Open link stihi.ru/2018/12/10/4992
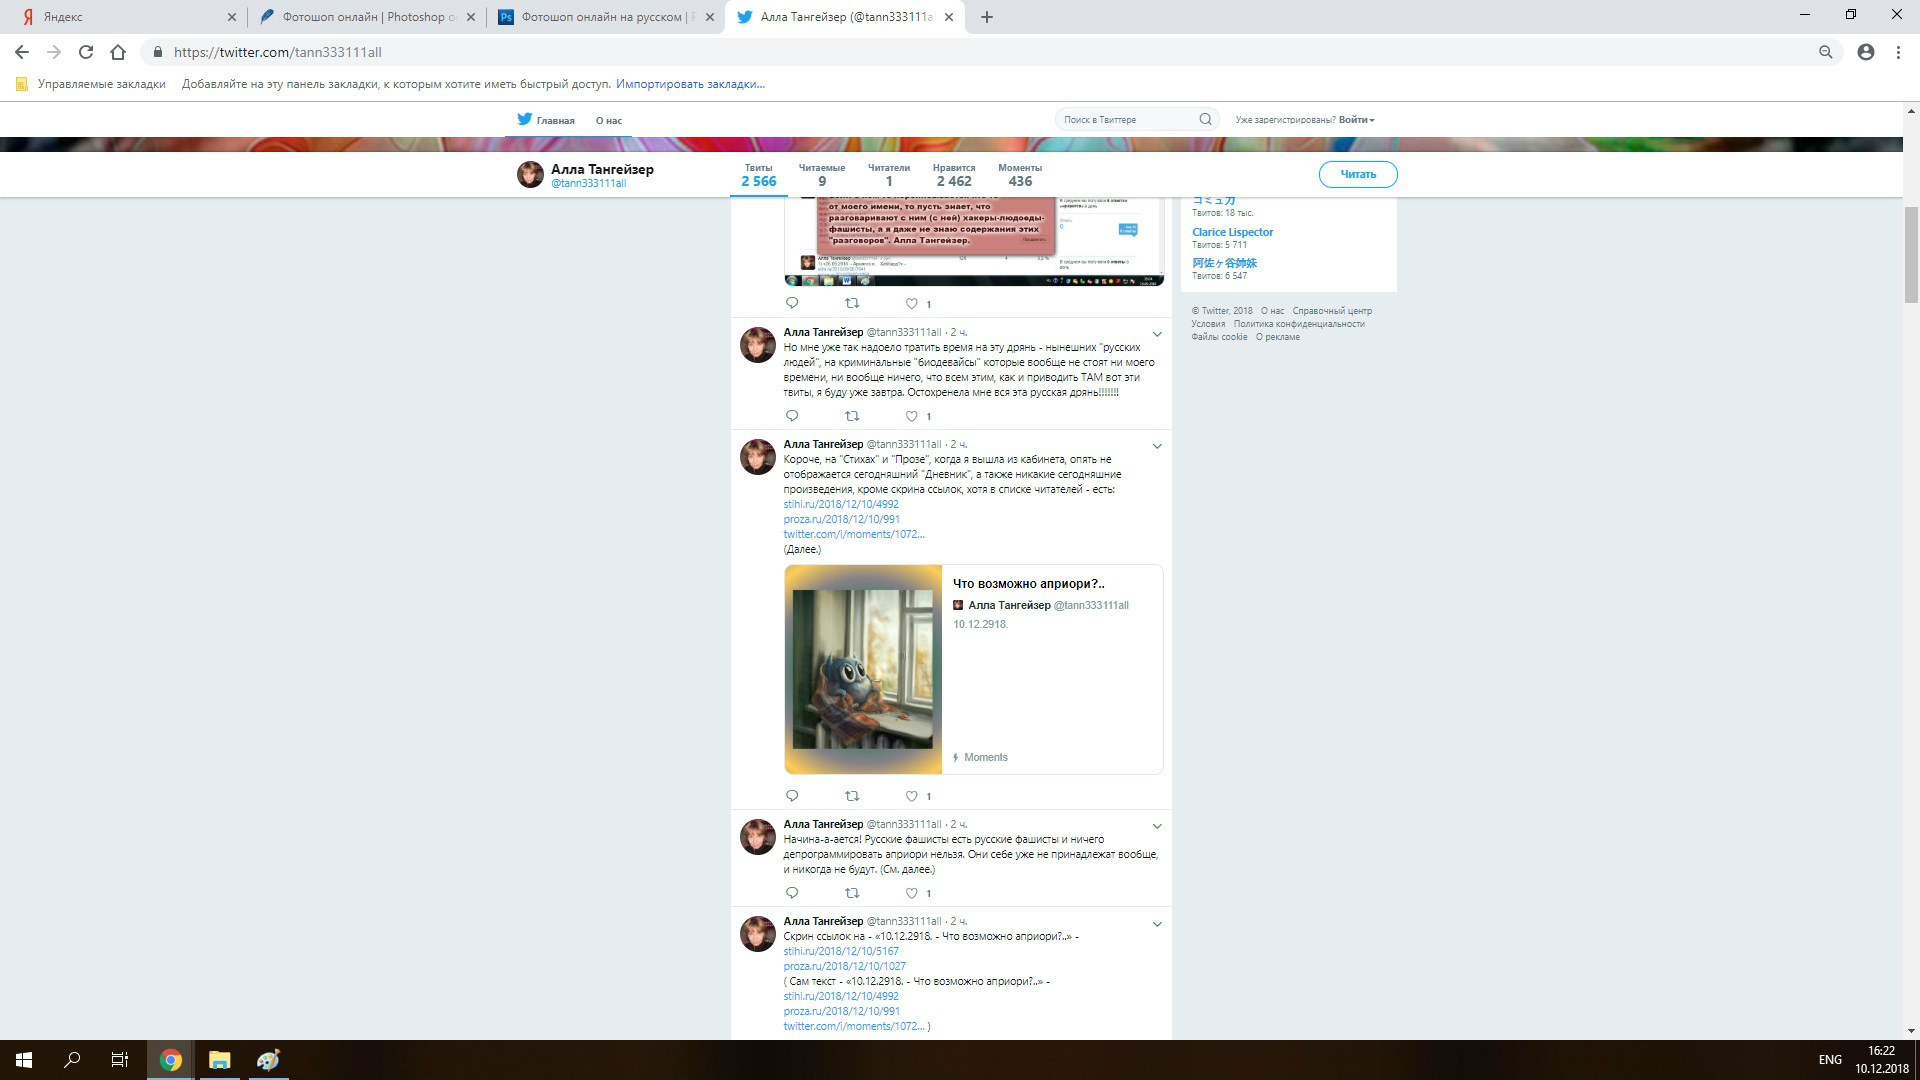This screenshot has width=1920, height=1080. (841, 504)
